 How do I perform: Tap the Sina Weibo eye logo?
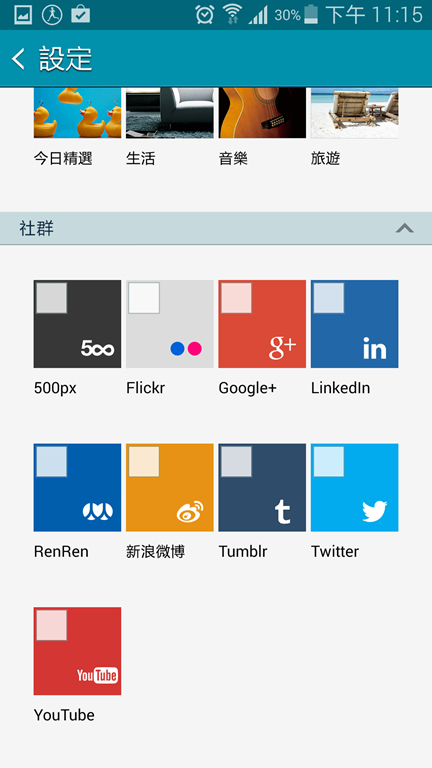click(x=190, y=511)
